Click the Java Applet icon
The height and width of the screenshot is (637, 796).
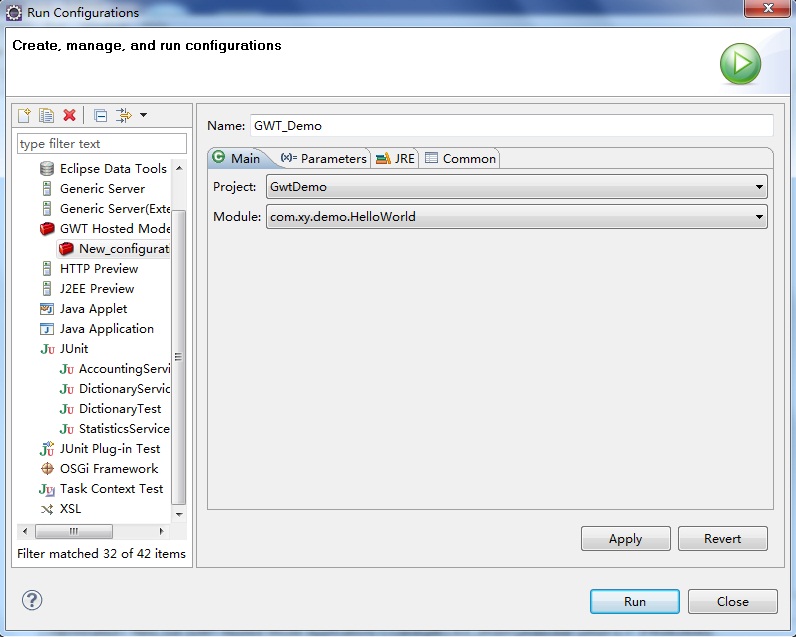point(47,309)
